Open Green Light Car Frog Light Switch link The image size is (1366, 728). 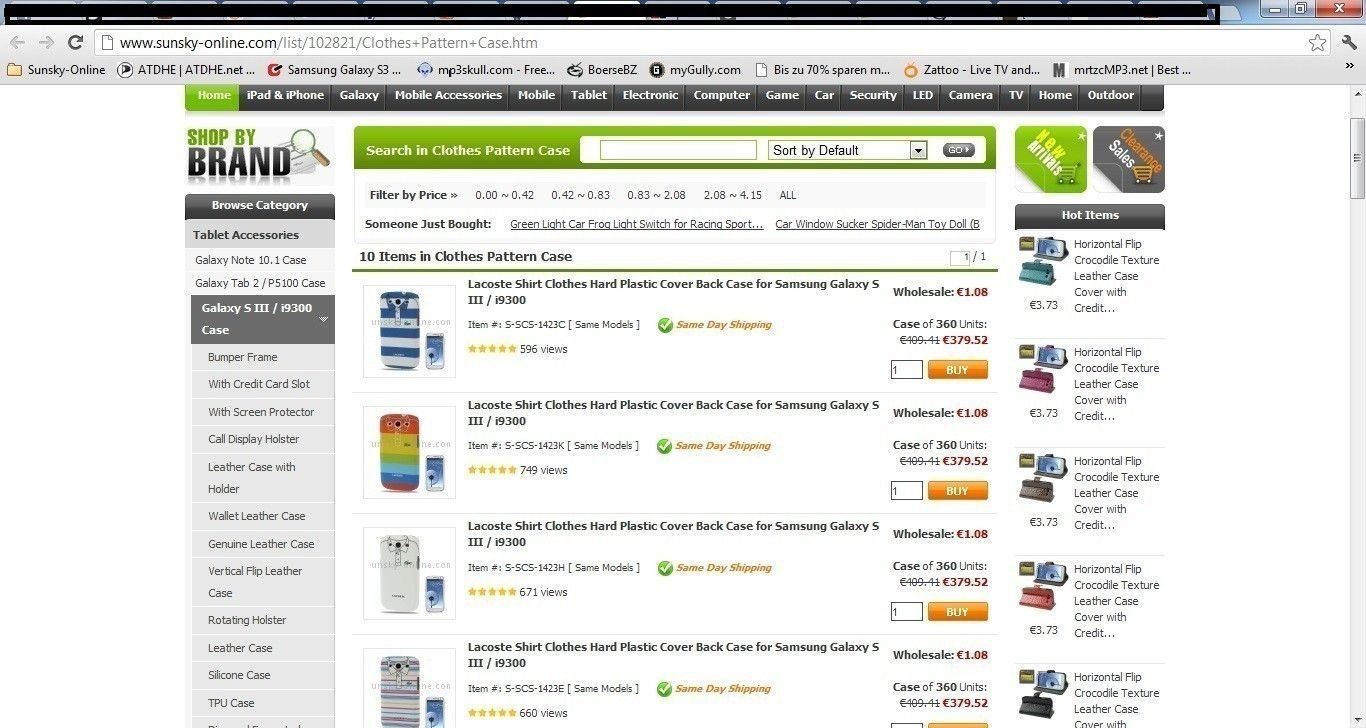[x=637, y=224]
